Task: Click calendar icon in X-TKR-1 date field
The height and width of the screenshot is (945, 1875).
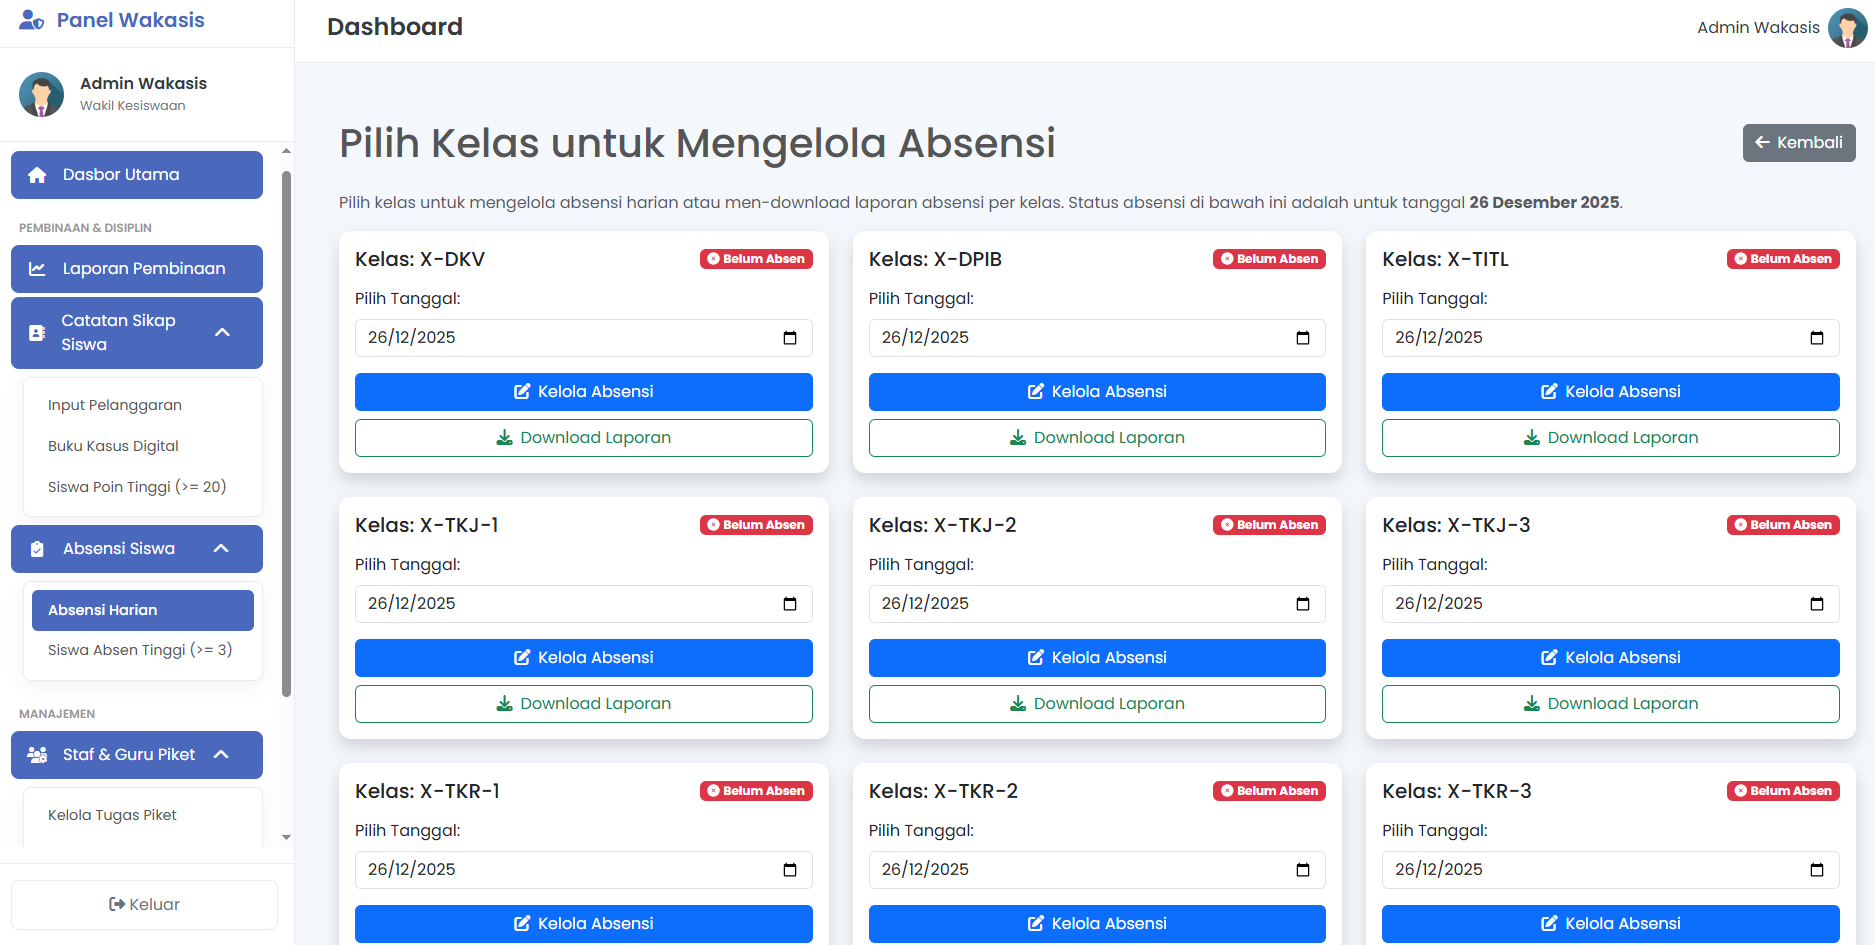Action: click(790, 870)
